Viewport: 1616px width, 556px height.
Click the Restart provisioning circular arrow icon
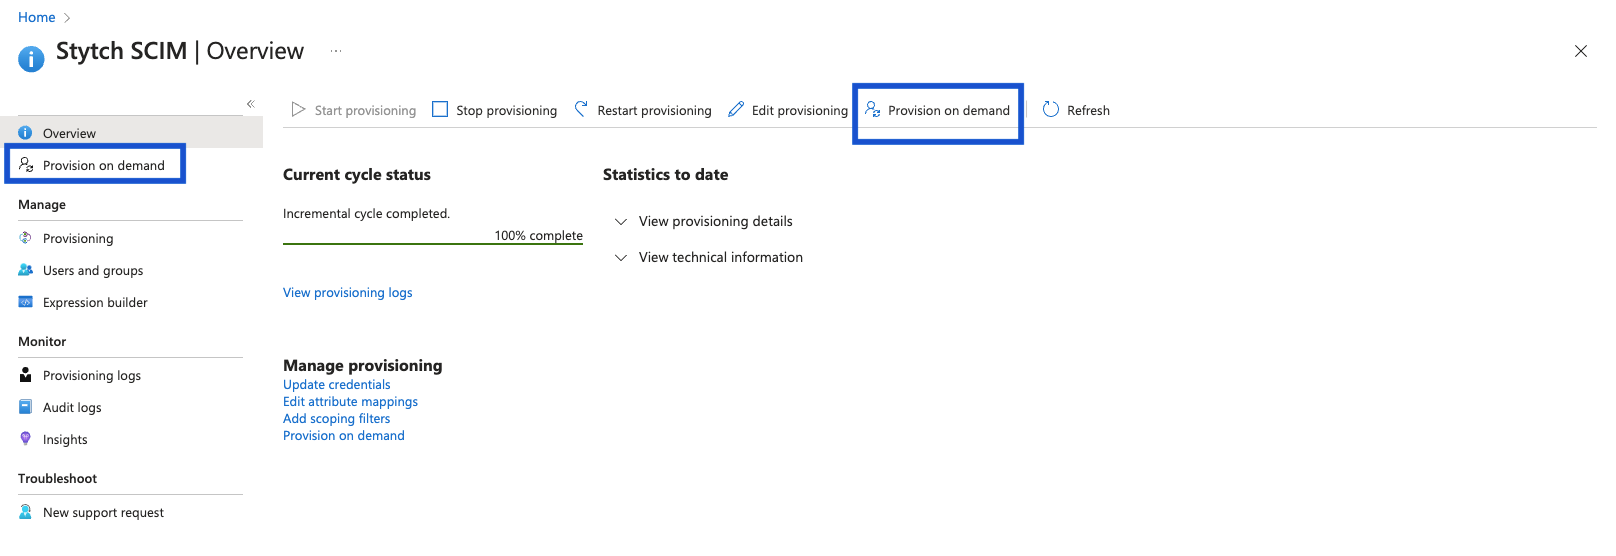click(581, 109)
